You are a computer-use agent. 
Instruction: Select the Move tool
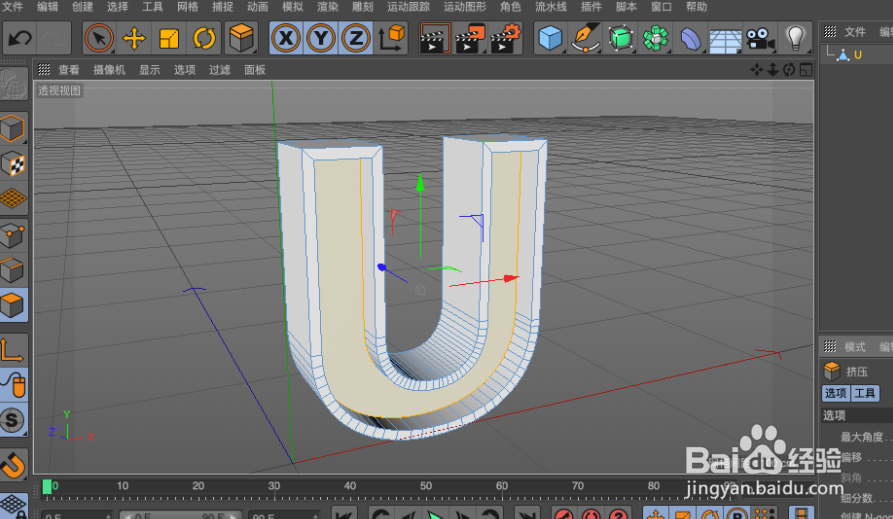pyautogui.click(x=134, y=39)
